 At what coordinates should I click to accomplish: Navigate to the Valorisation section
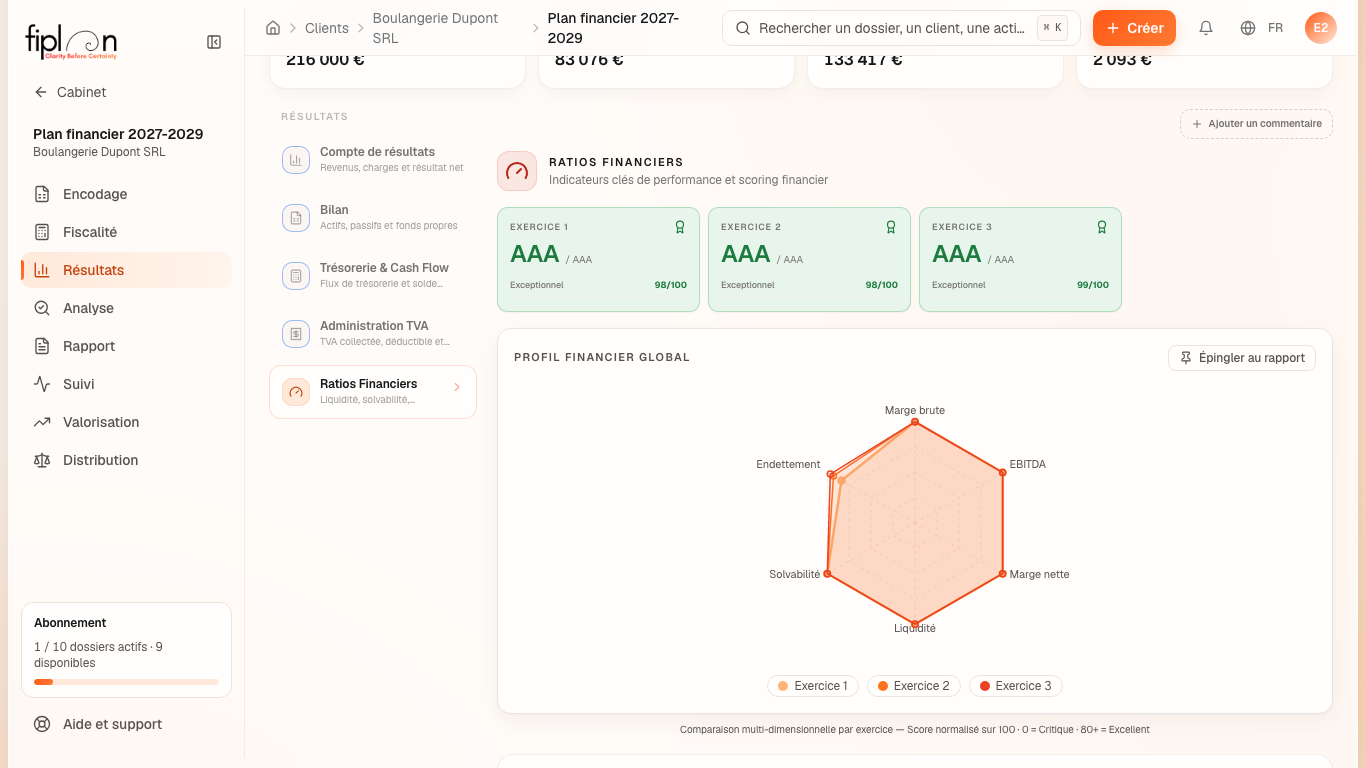pos(126,422)
